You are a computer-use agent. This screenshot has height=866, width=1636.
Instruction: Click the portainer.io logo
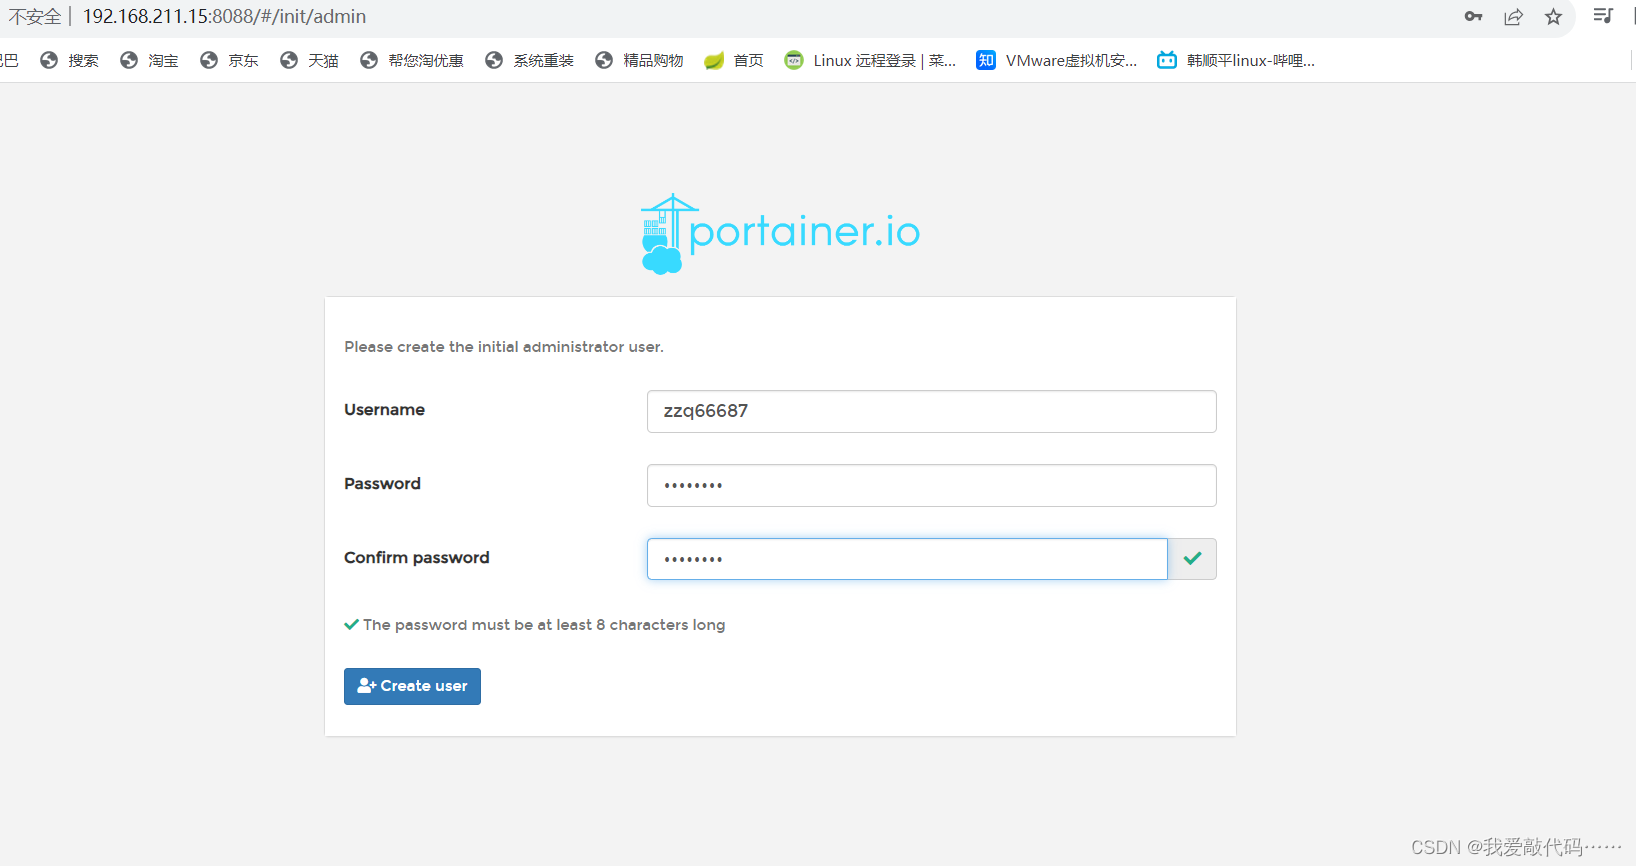point(780,234)
